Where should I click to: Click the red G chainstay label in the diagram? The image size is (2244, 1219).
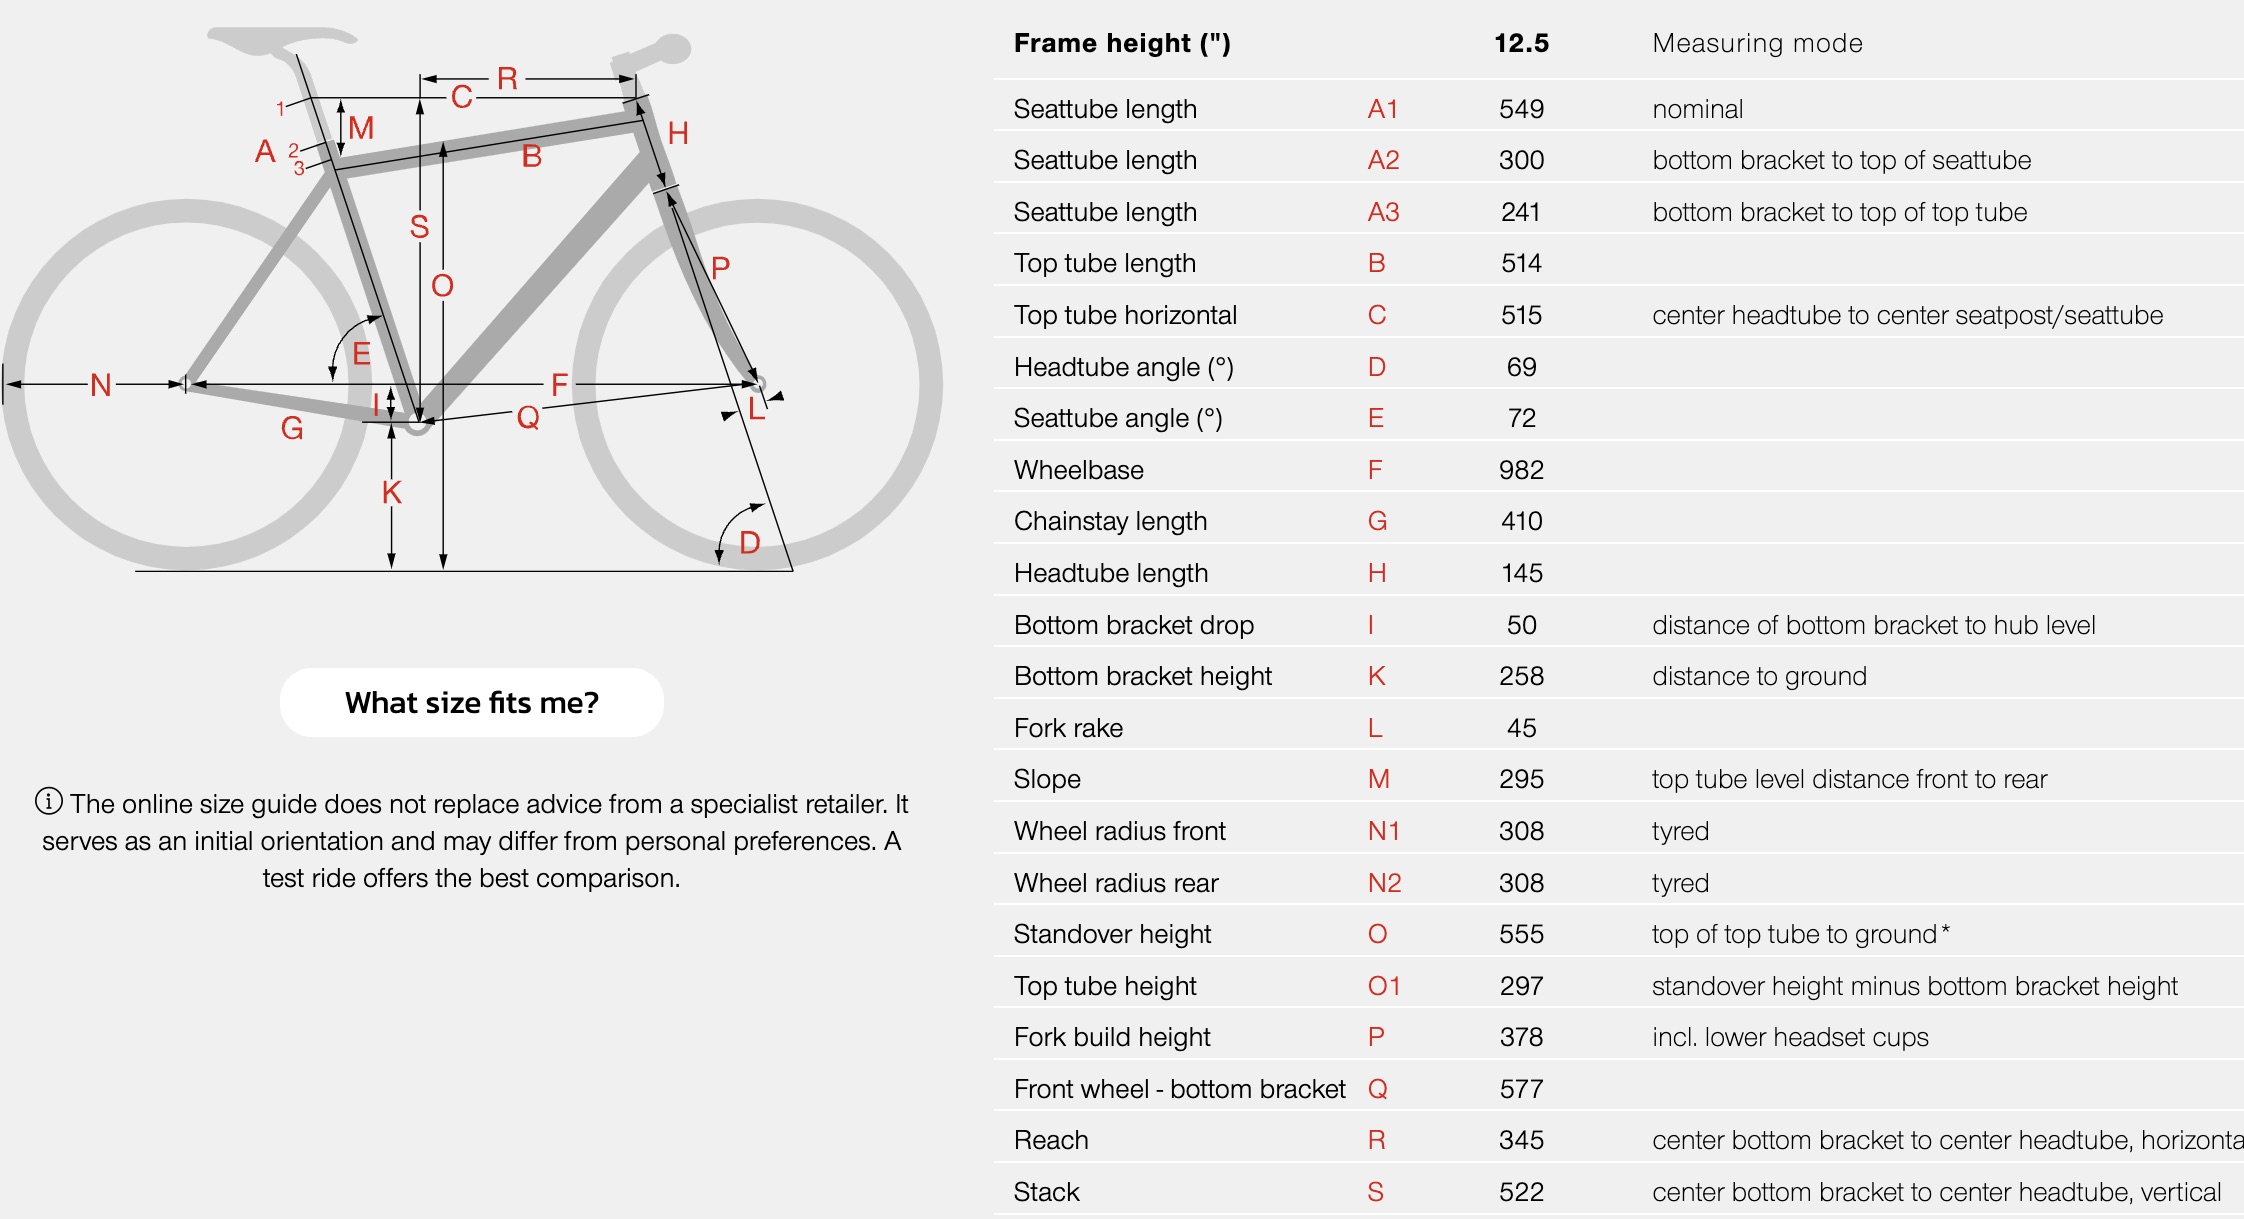(x=291, y=429)
